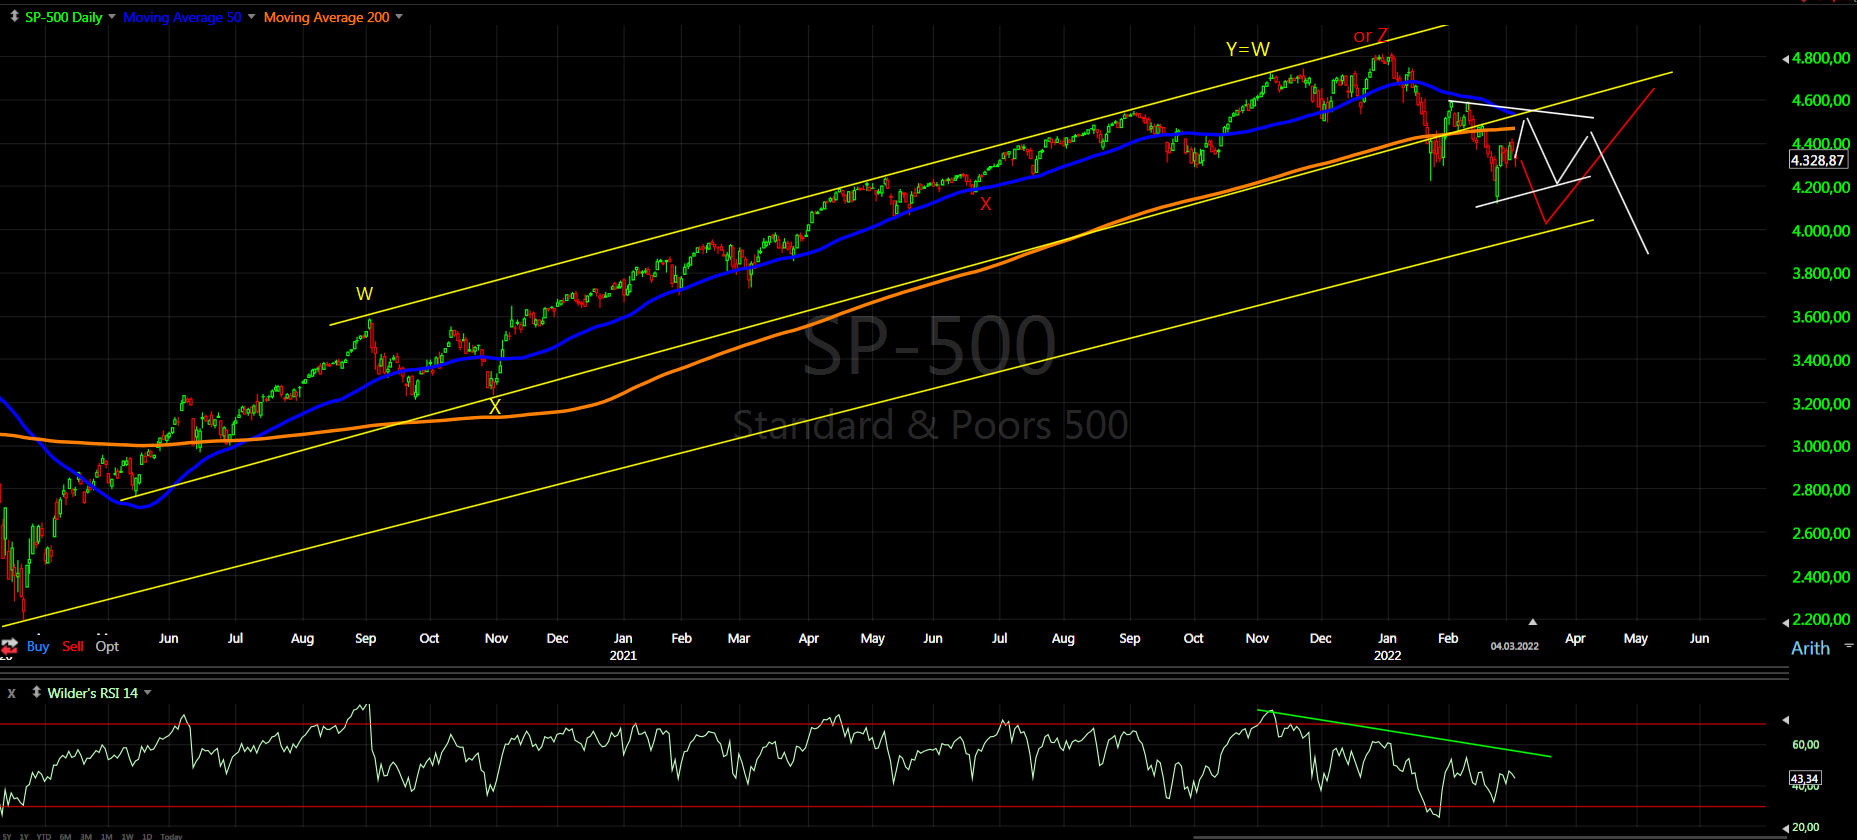Click the trade arrows icon beside Buy

(10, 646)
